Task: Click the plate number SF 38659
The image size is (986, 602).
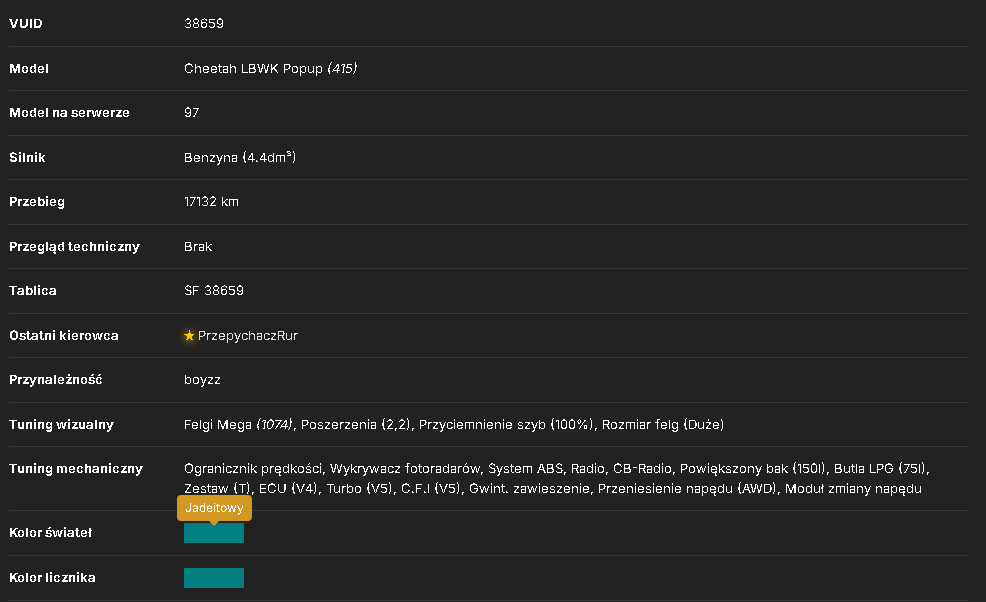Action: (x=214, y=291)
